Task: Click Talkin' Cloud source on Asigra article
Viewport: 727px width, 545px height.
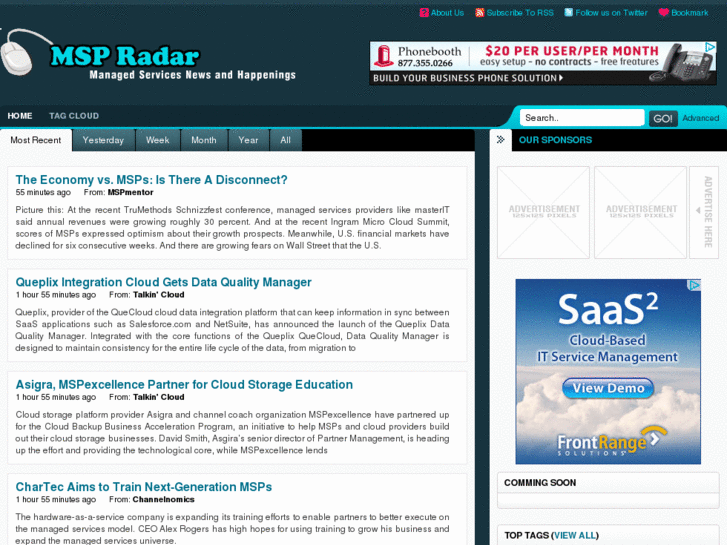Action: (159, 398)
